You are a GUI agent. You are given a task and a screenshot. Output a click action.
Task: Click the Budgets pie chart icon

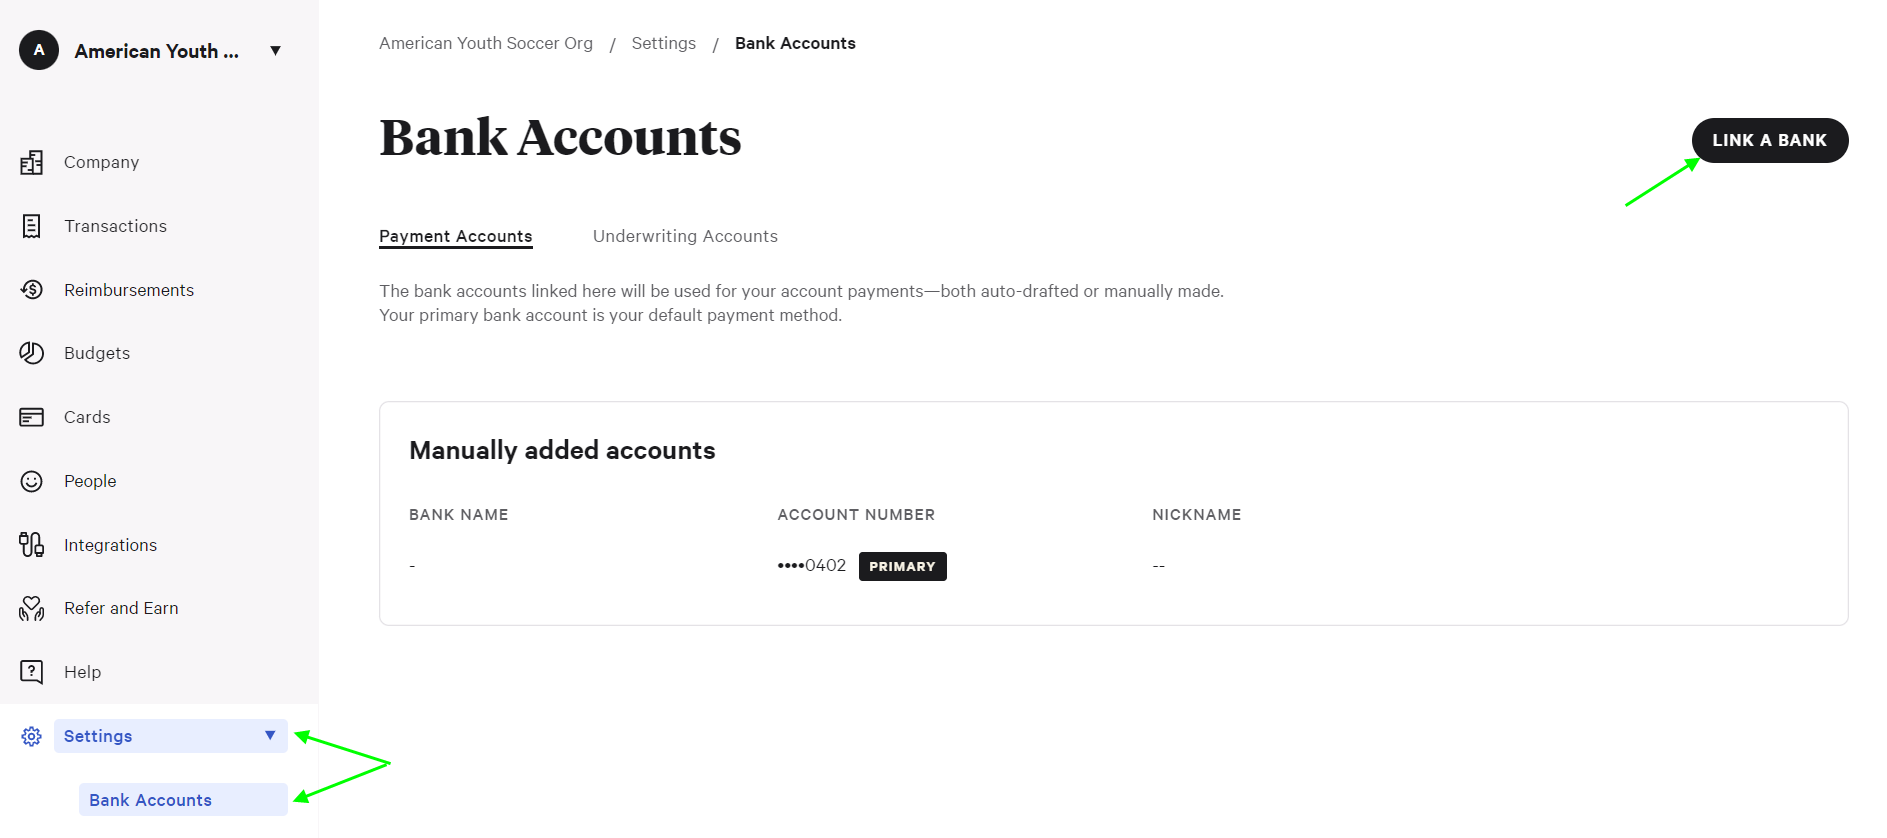point(32,353)
